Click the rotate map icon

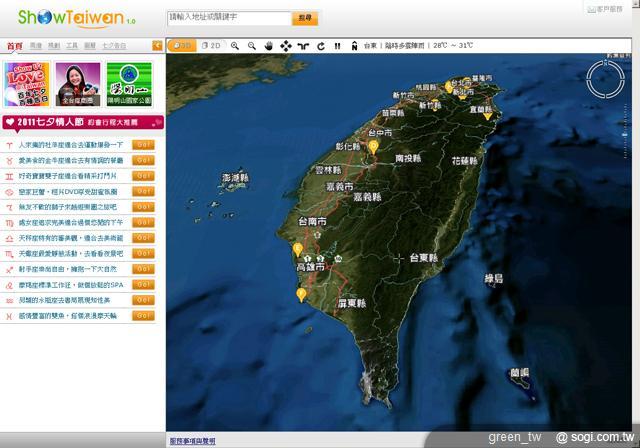pos(320,46)
